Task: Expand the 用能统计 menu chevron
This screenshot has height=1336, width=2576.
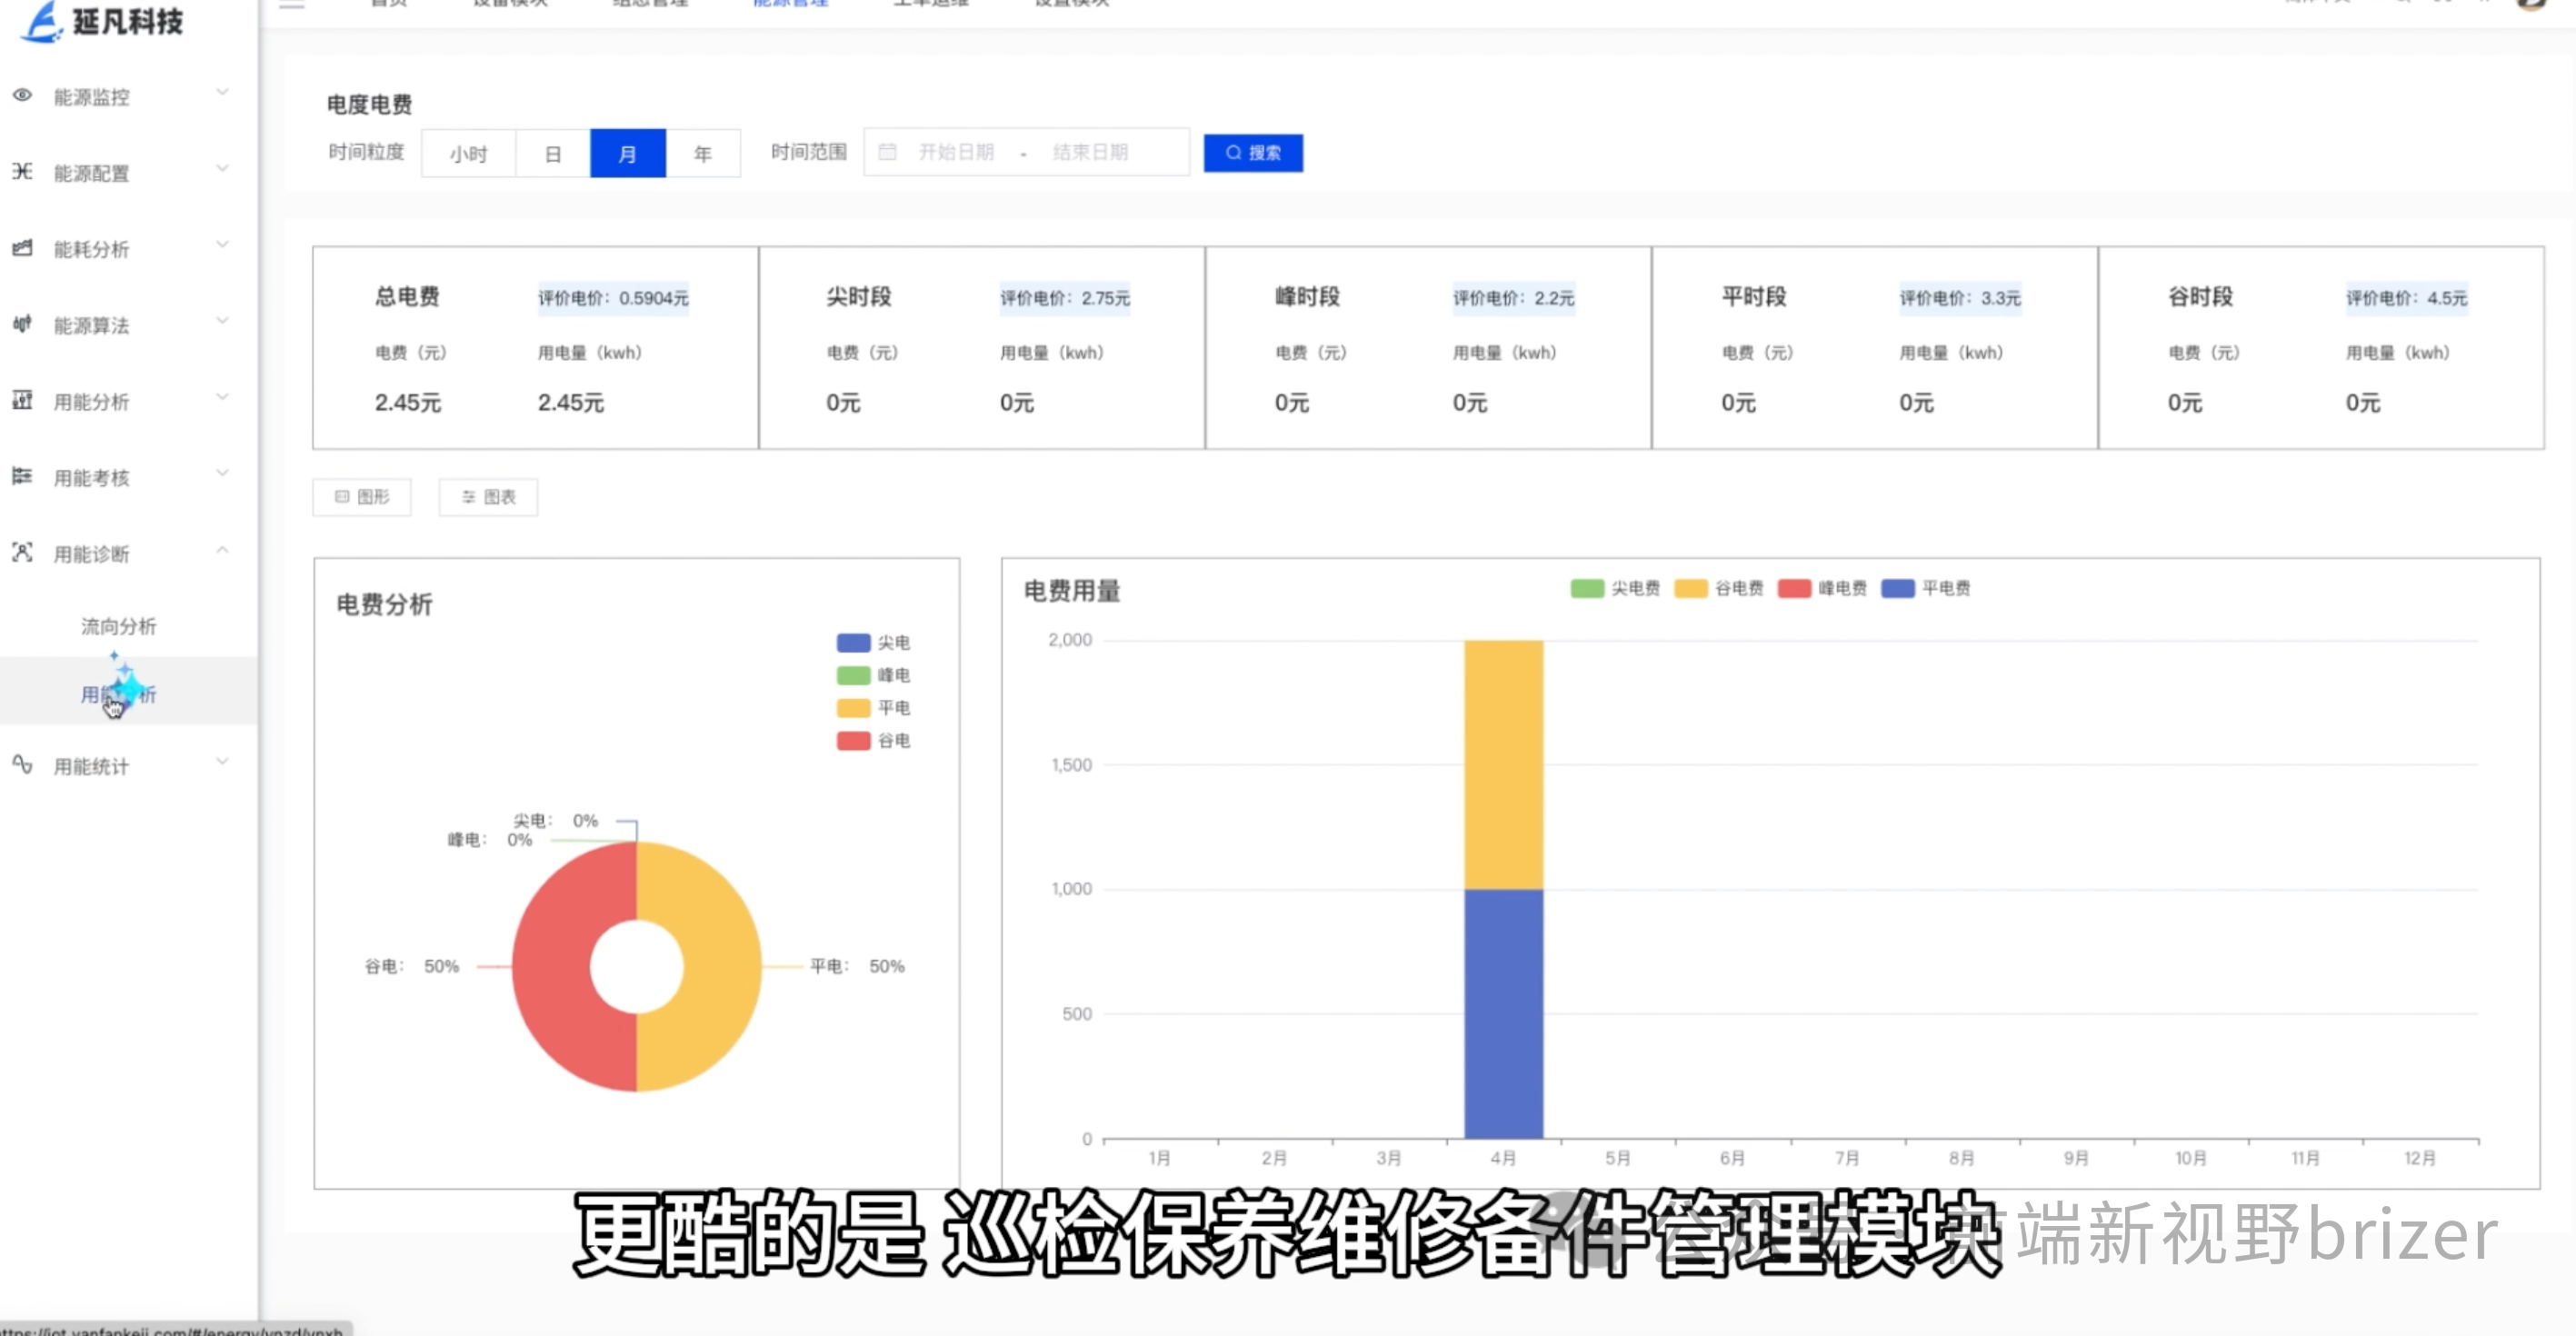Action: point(222,761)
